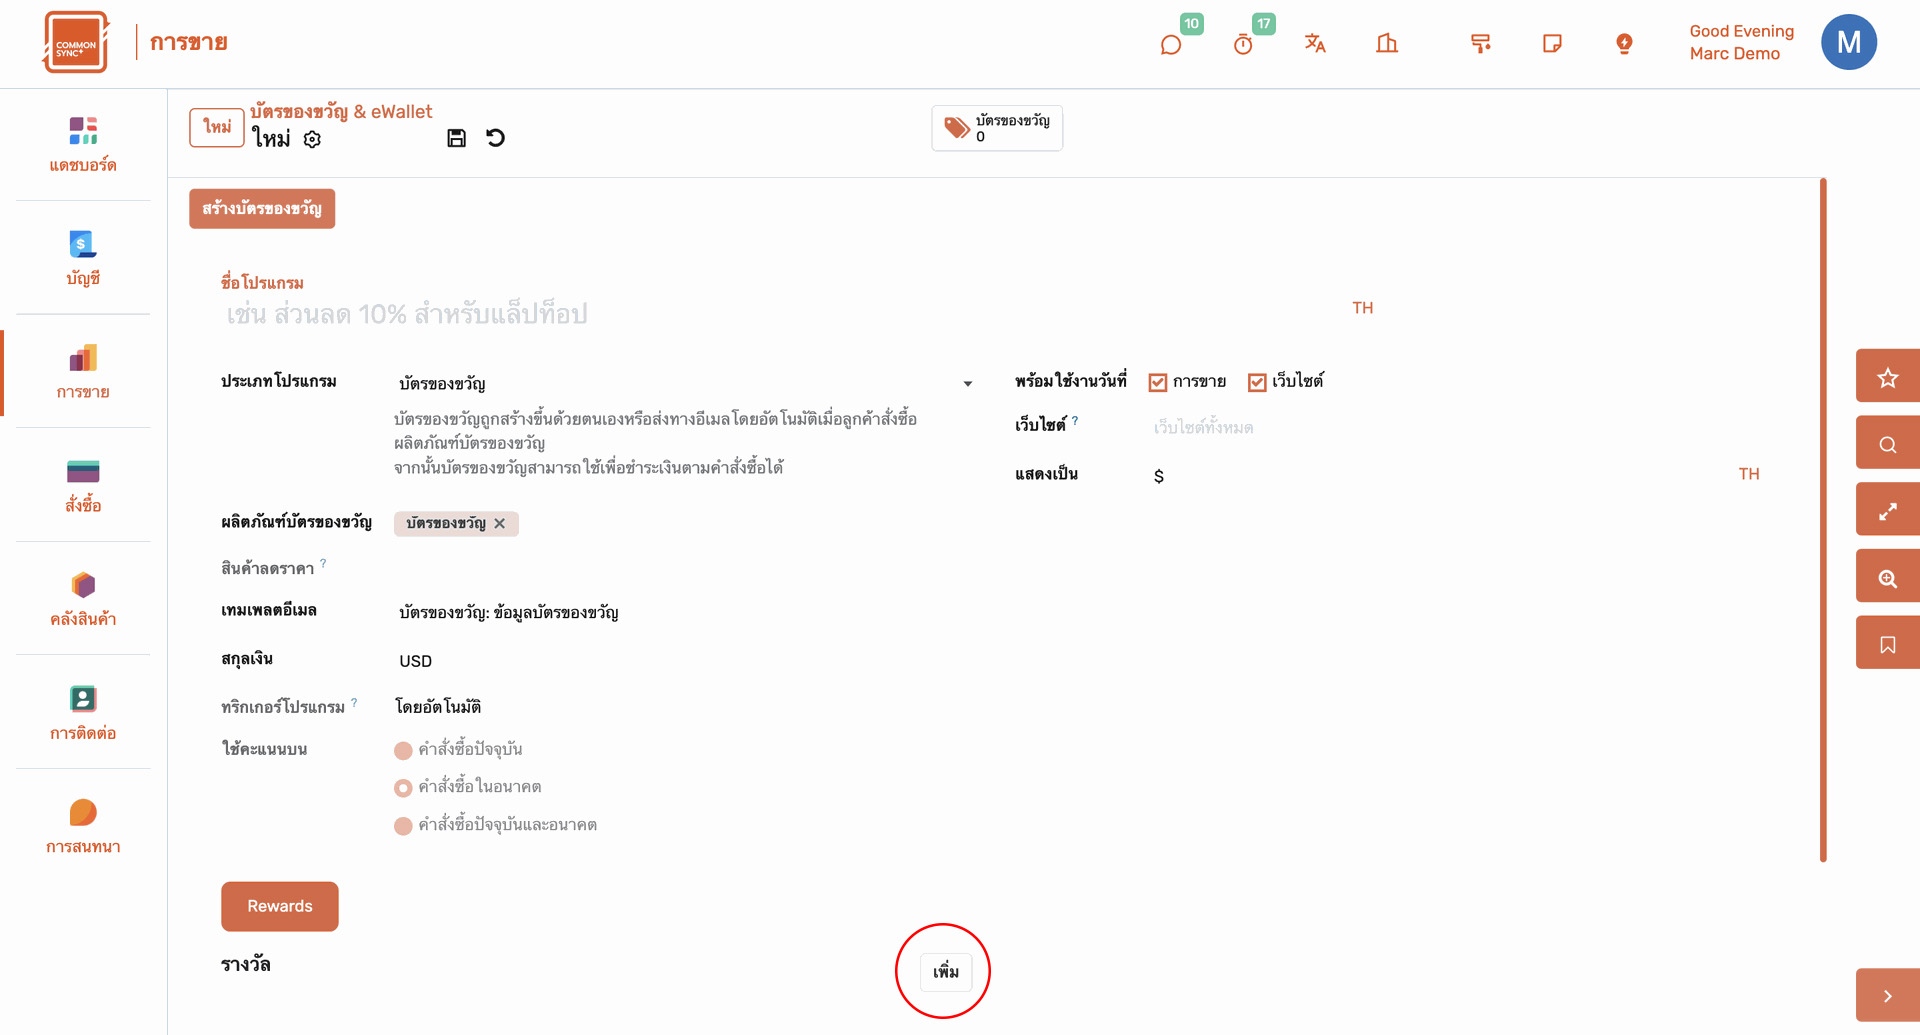This screenshot has width=1920, height=1035.
Task: Click the star favorite button on right
Action: [x=1887, y=378]
